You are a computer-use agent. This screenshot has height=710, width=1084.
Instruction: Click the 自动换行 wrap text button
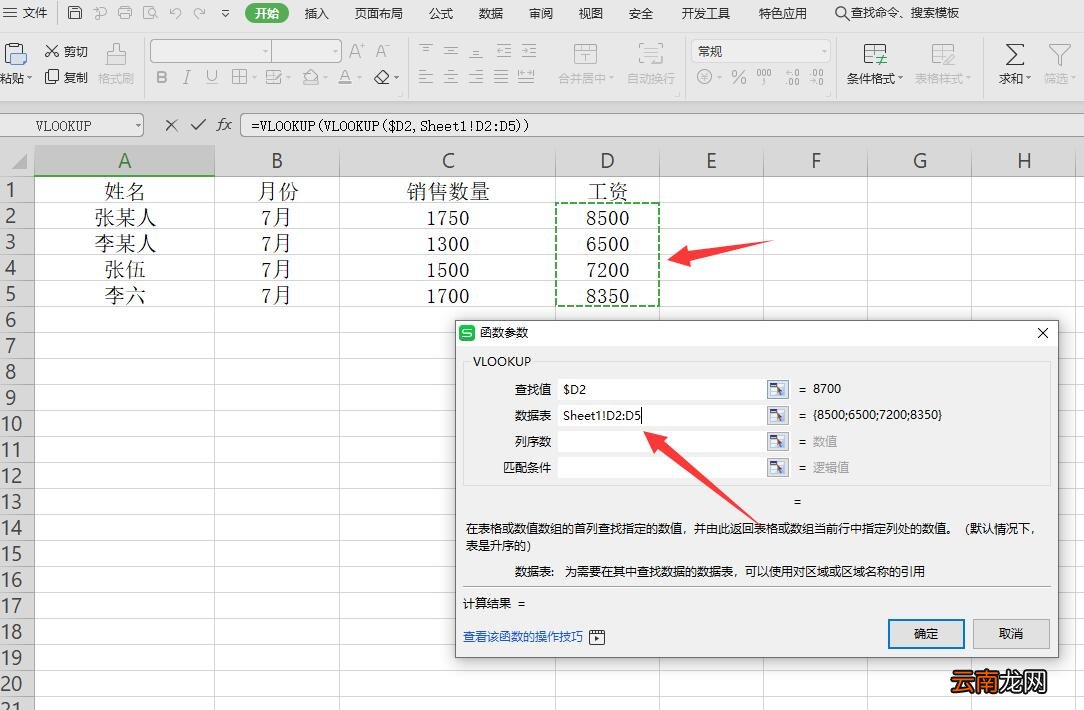coord(651,64)
